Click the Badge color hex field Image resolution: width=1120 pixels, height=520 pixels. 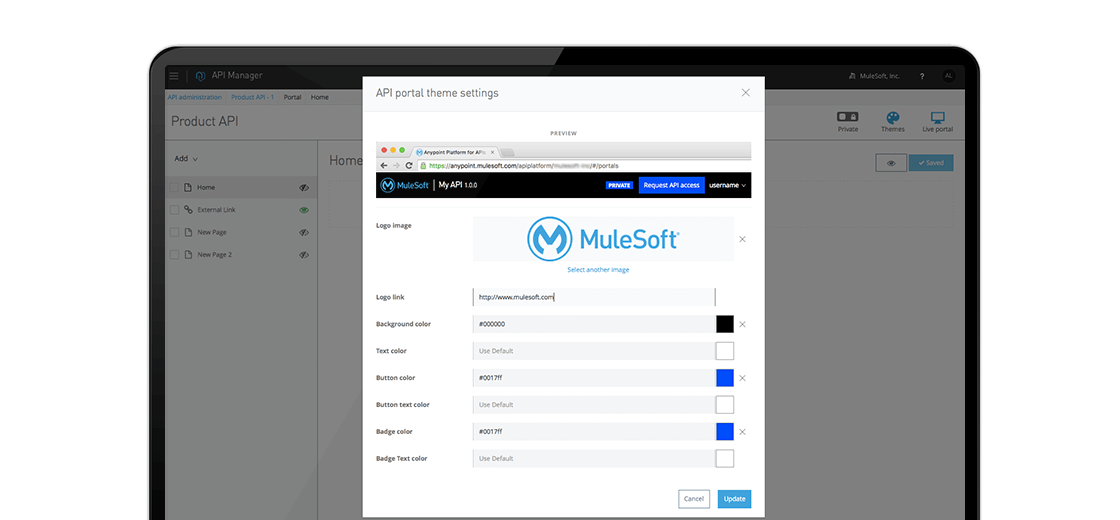(x=594, y=431)
